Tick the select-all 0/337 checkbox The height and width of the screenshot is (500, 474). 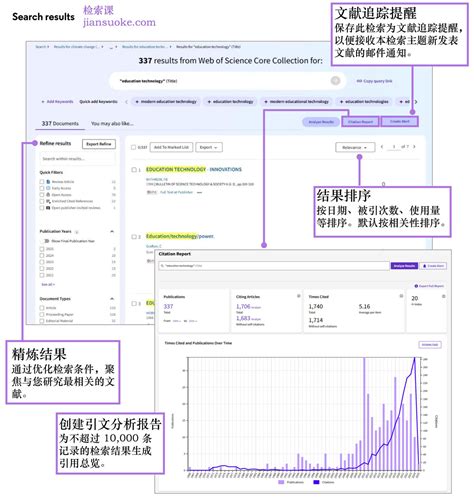coord(133,147)
